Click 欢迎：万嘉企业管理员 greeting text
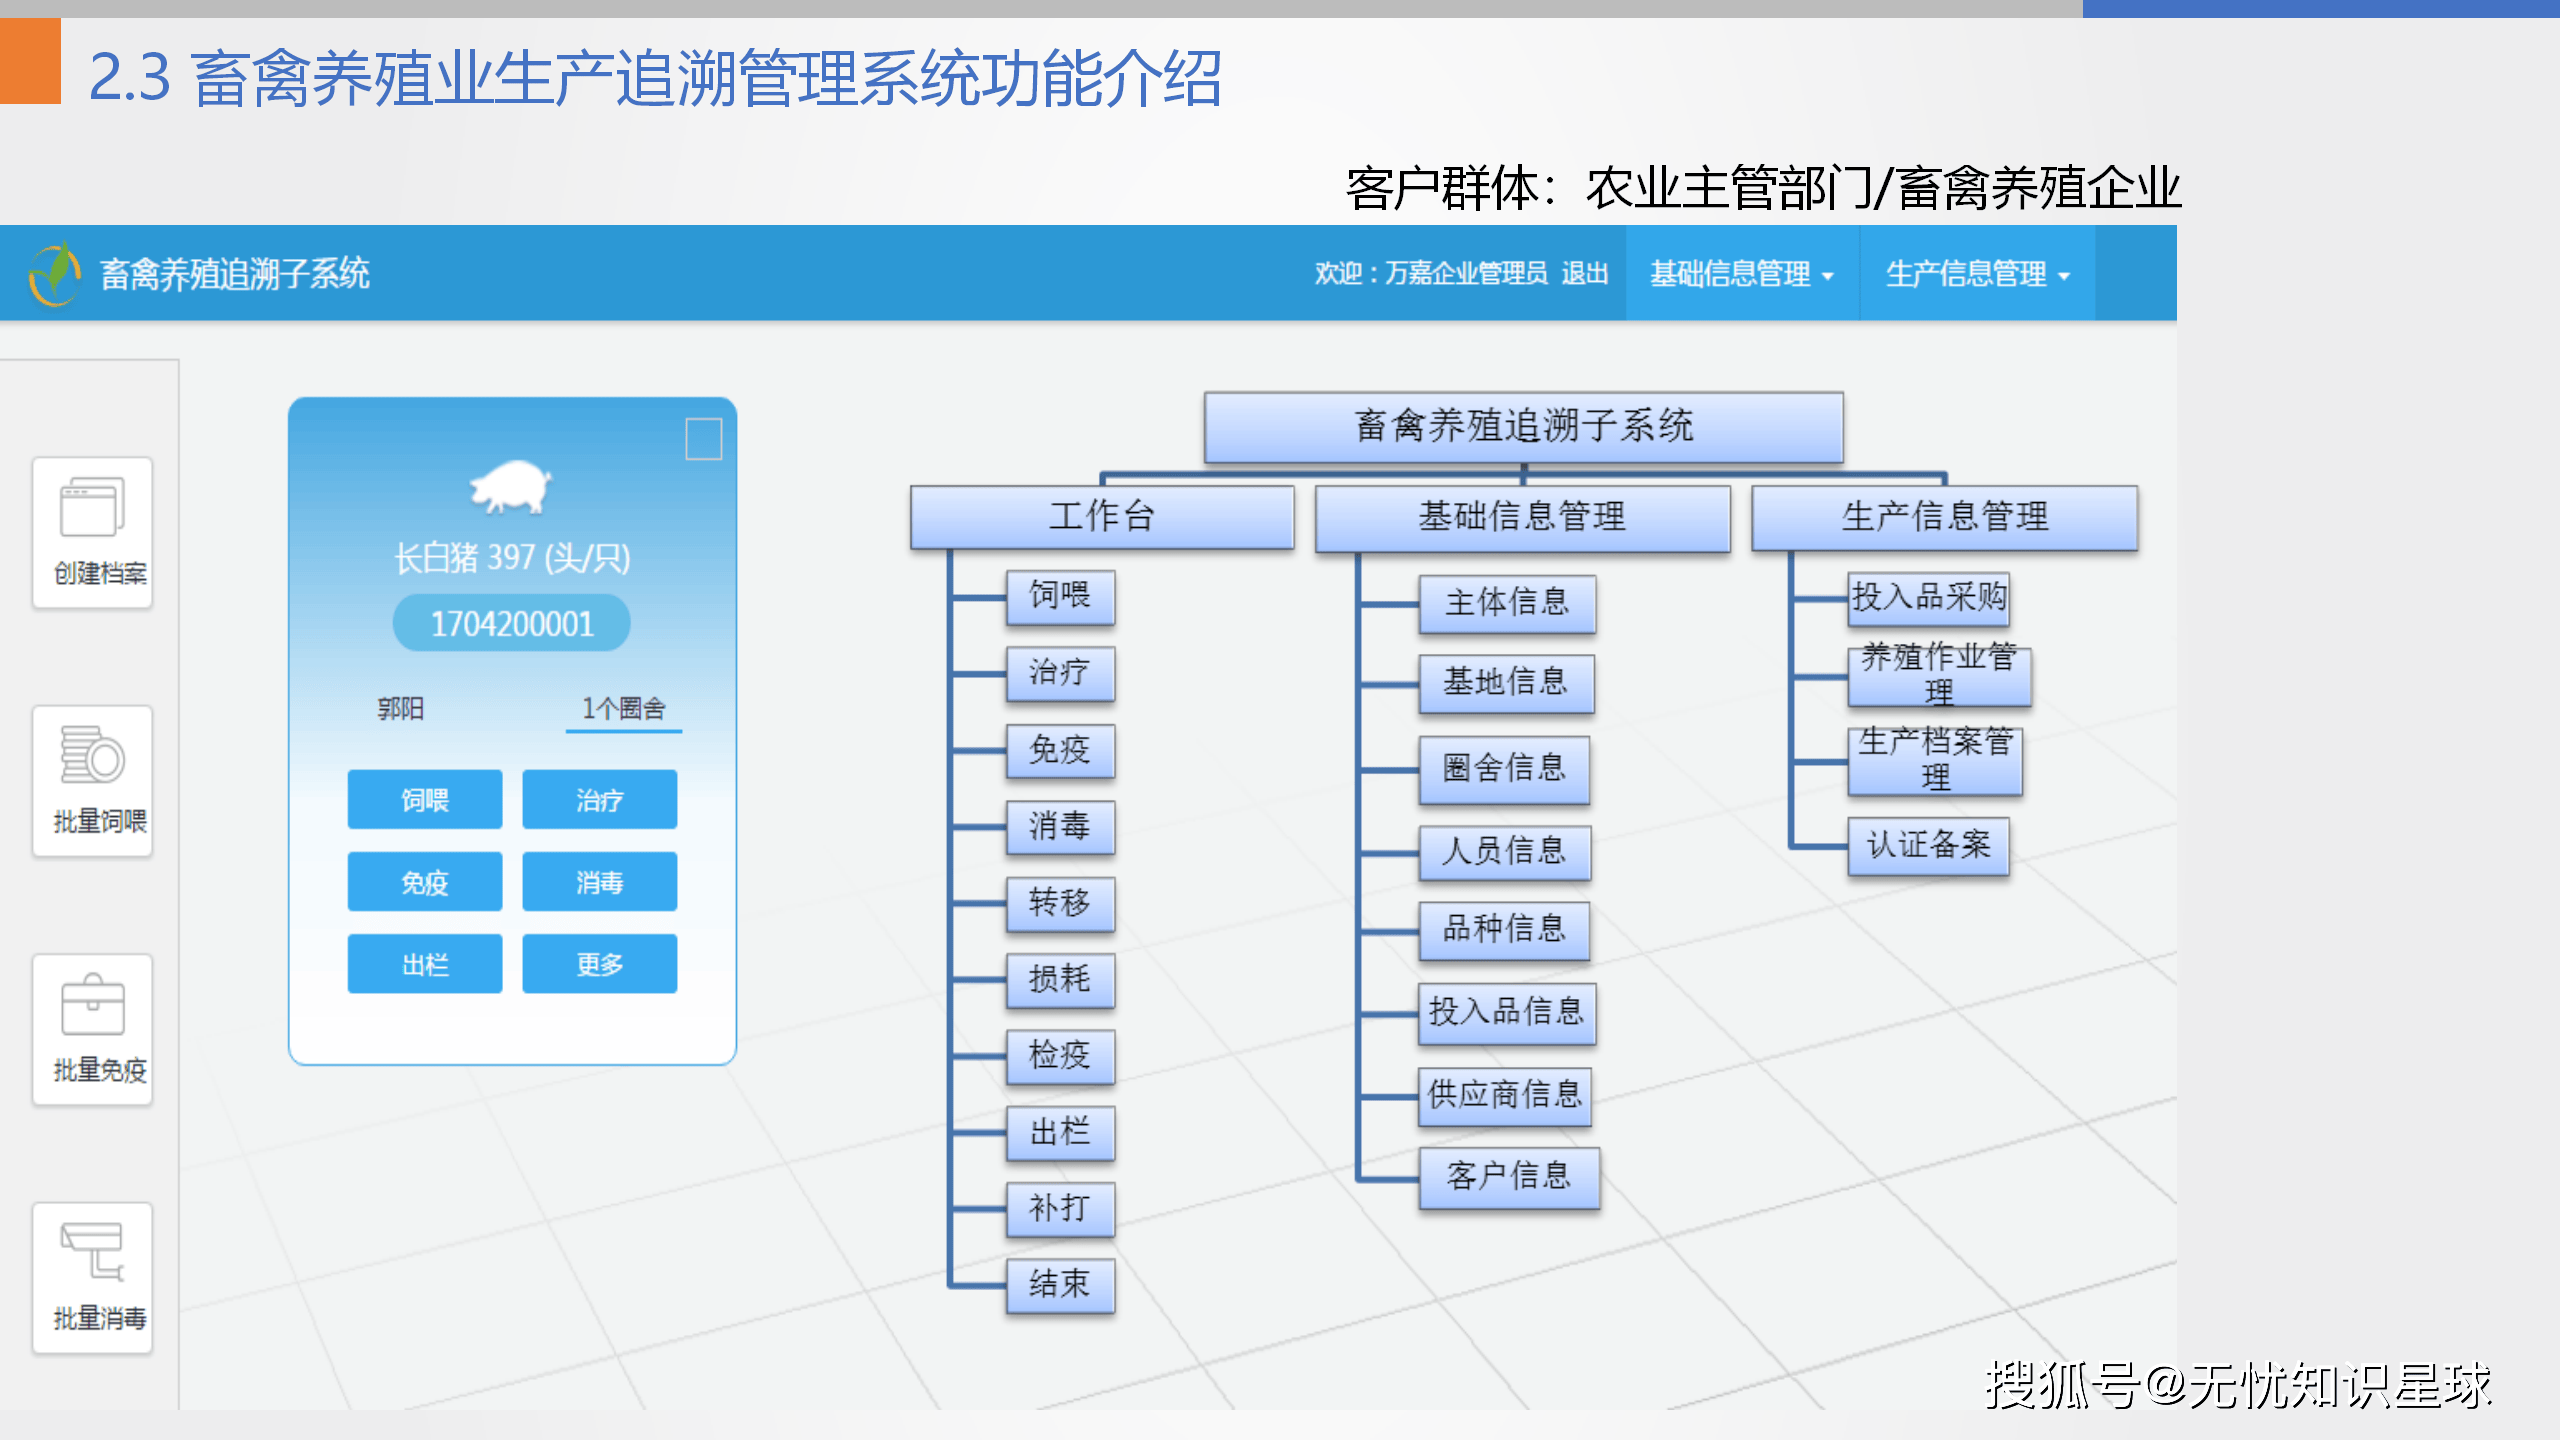The height and width of the screenshot is (1440, 2560). click(1431, 273)
